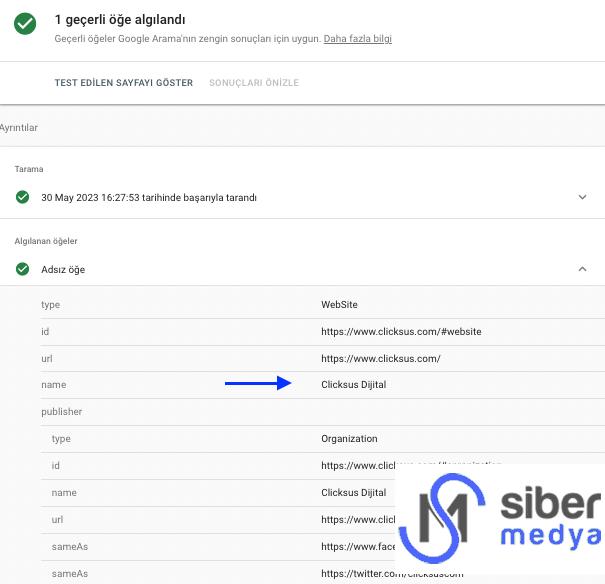605x584 pixels.
Task: Collapse the 'Adsız öğe' section chevron
Action: pyautogui.click(x=582, y=269)
